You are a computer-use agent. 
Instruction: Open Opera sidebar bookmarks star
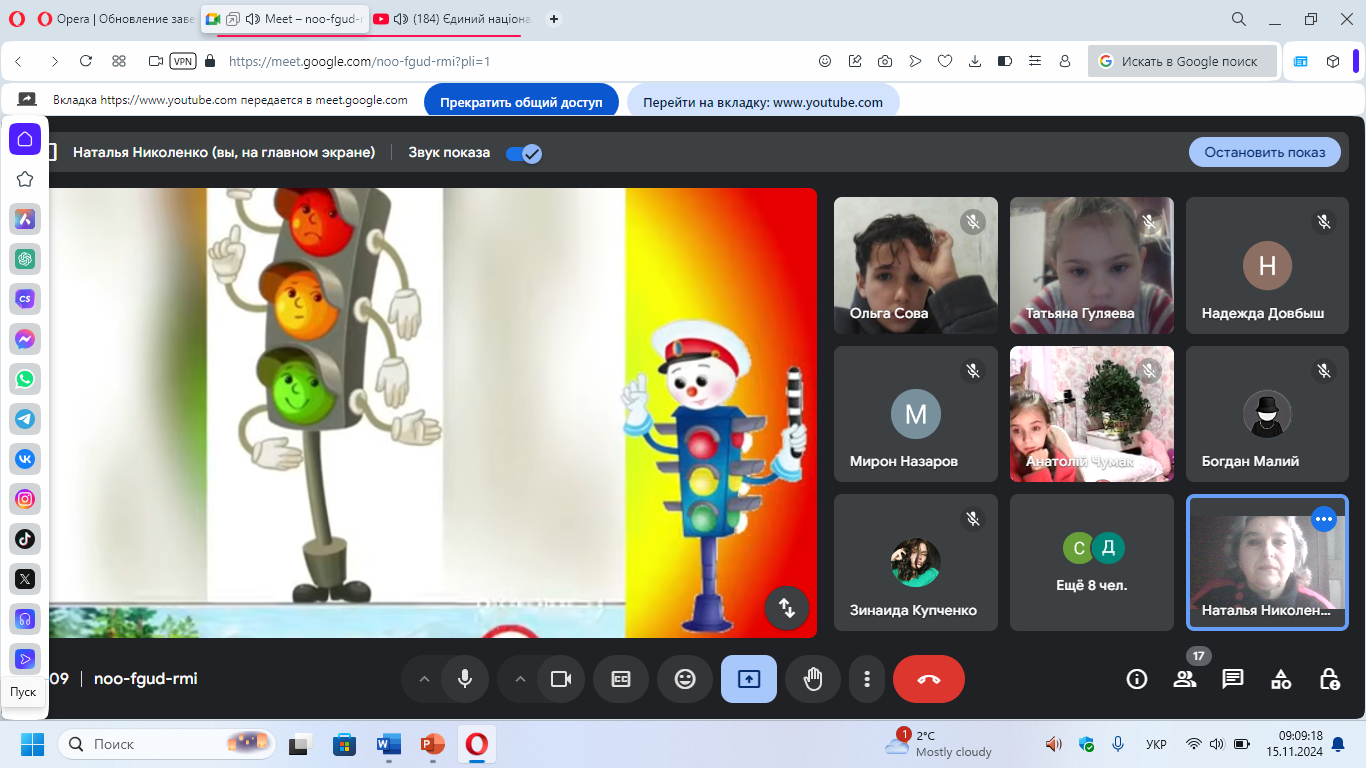(25, 179)
